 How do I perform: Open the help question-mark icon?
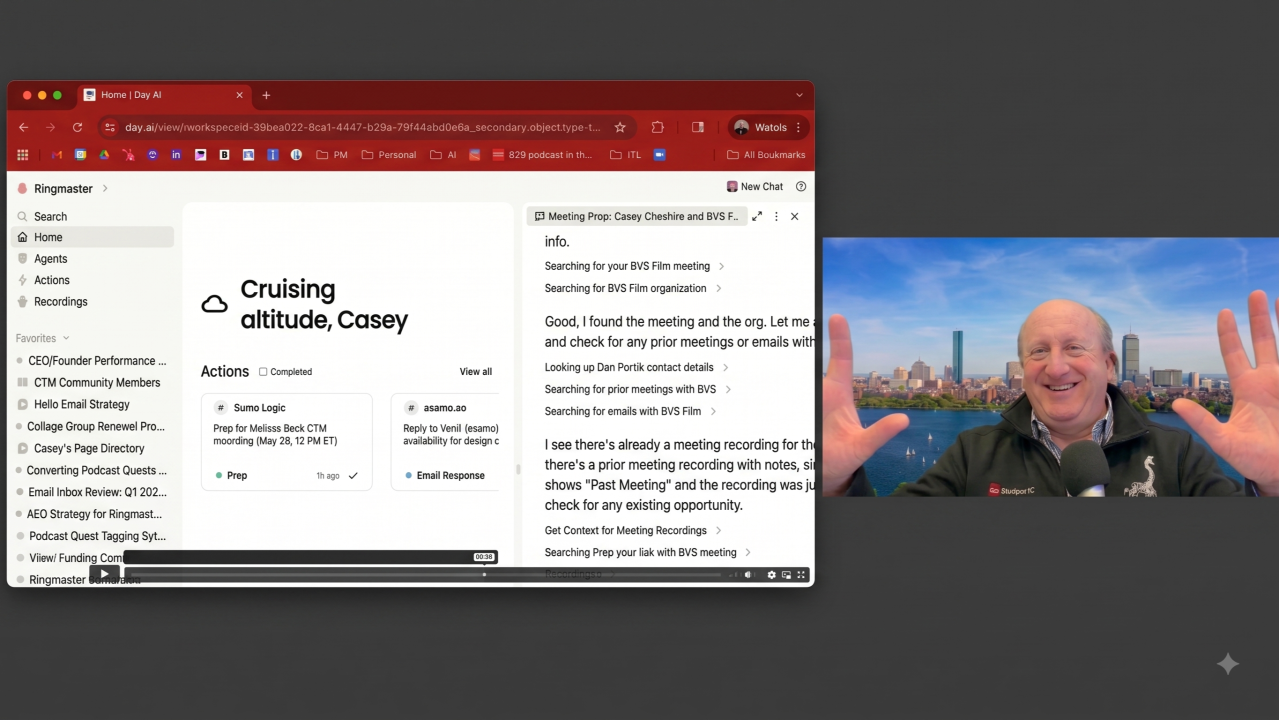click(801, 187)
